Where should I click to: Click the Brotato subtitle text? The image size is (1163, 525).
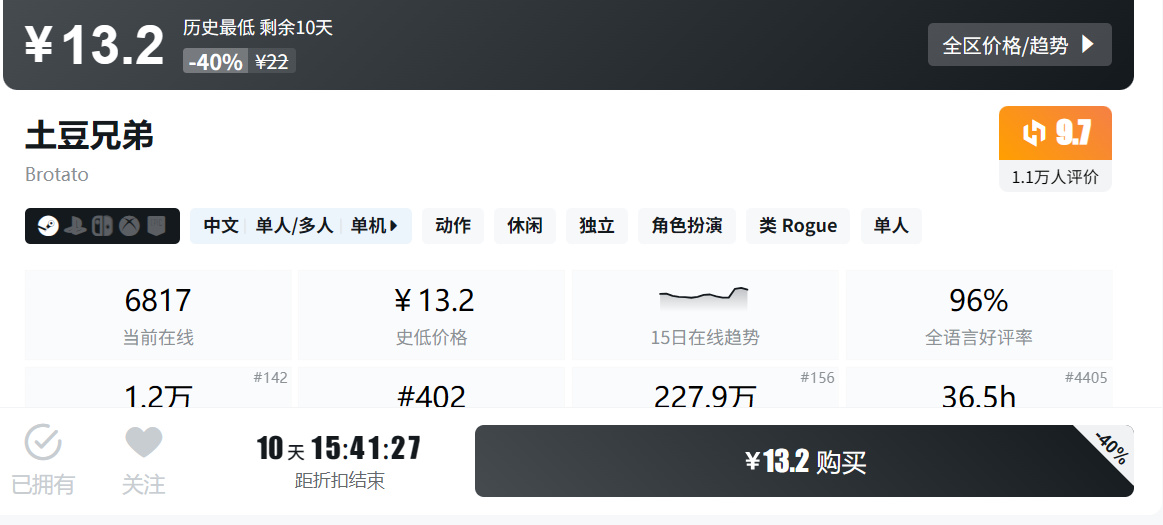pos(56,174)
